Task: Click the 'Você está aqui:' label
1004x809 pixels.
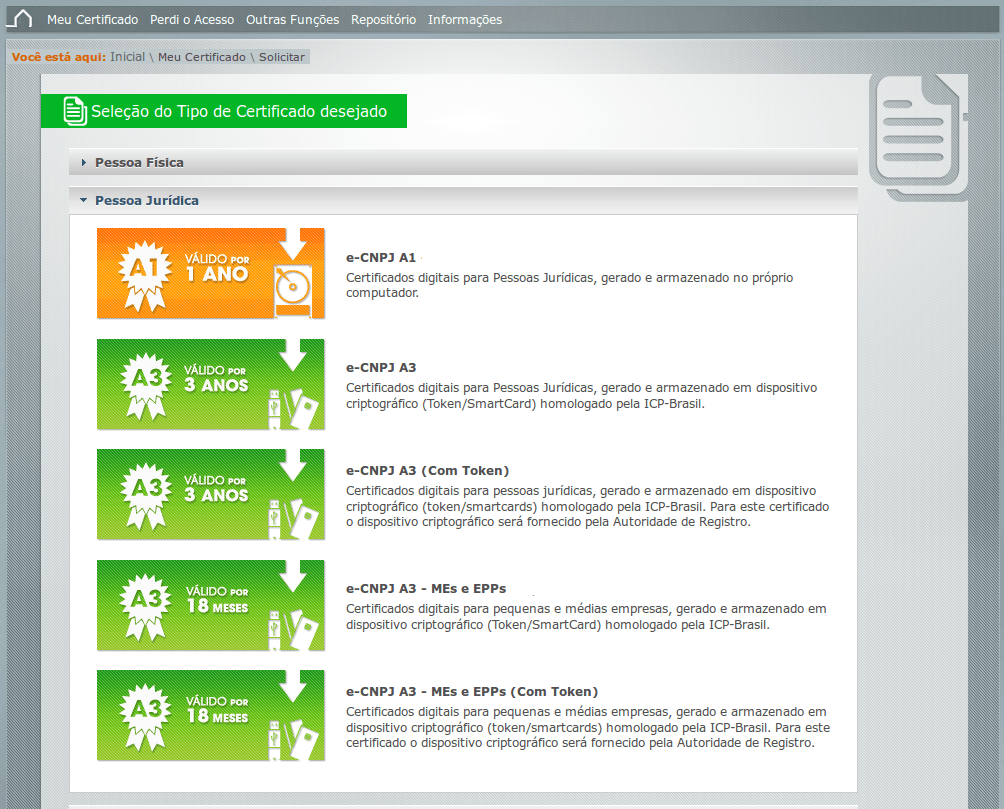Action: pos(58,57)
